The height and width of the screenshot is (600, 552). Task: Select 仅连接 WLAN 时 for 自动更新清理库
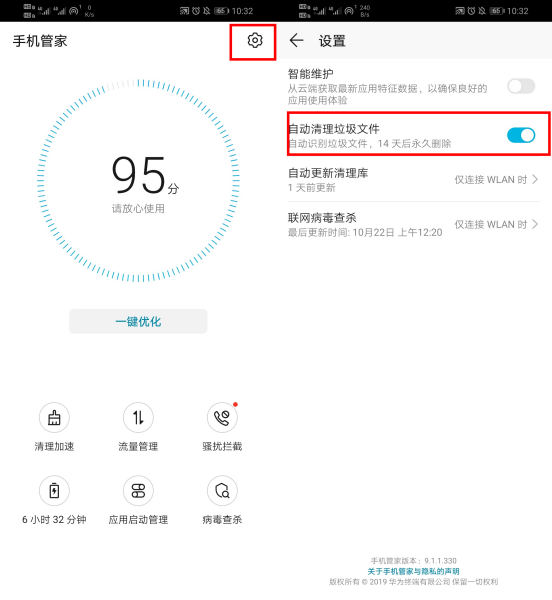click(x=491, y=179)
